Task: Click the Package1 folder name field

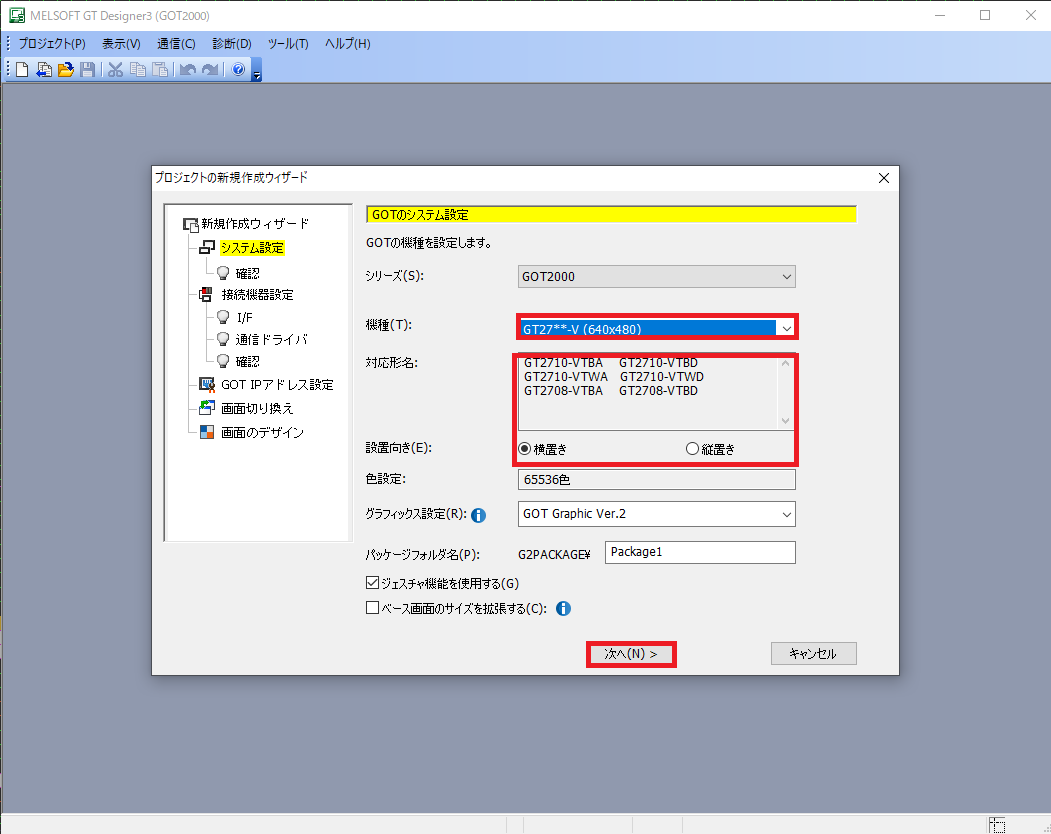Action: pos(700,552)
